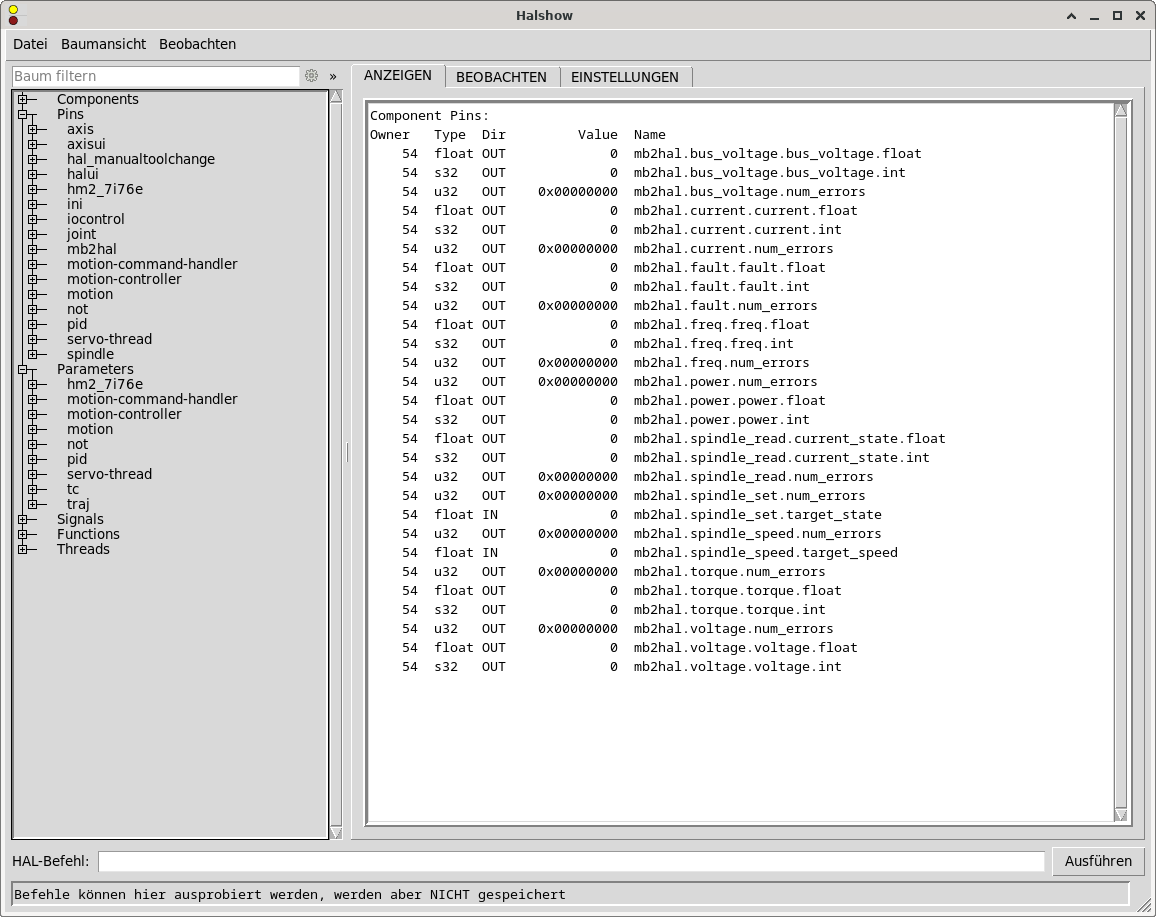The image size is (1156, 917).
Task: Switch to the ANZEIGEN tab
Action: (x=398, y=76)
